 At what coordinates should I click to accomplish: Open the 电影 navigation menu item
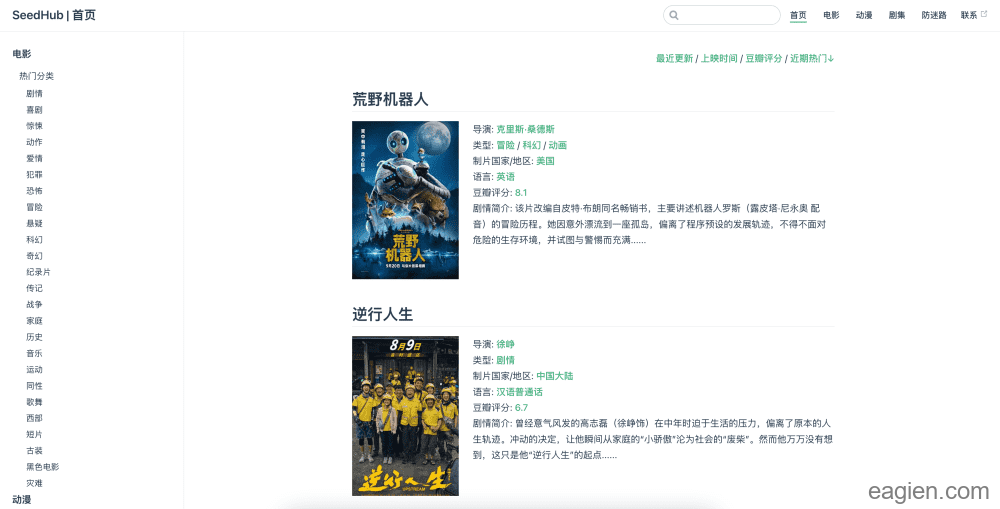(831, 15)
